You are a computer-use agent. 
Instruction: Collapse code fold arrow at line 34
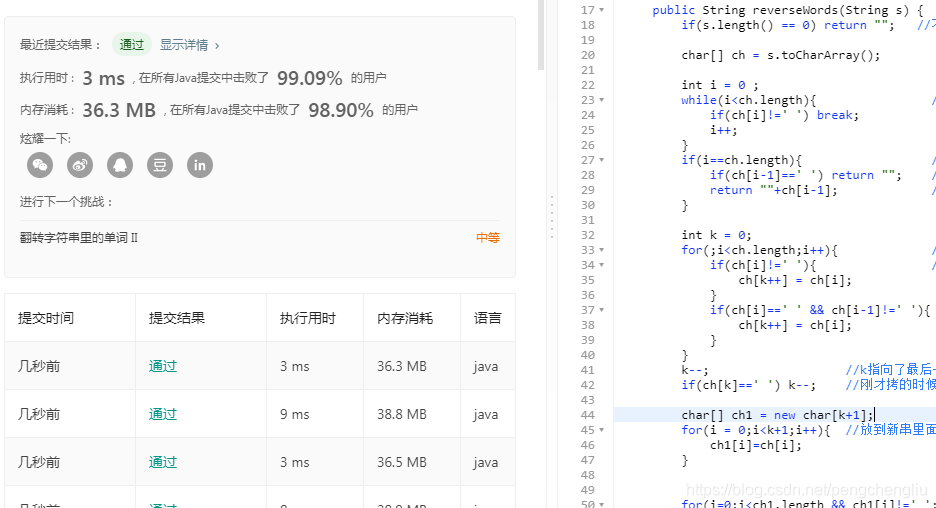click(602, 265)
